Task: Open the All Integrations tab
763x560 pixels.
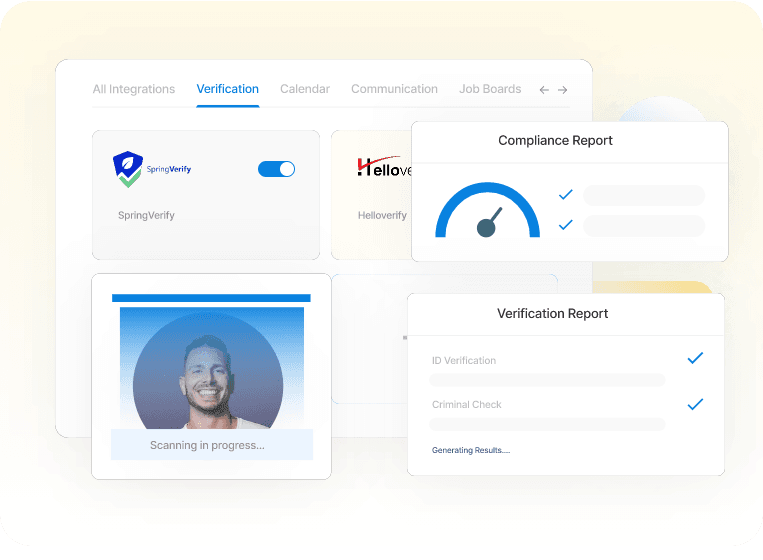Action: click(133, 89)
